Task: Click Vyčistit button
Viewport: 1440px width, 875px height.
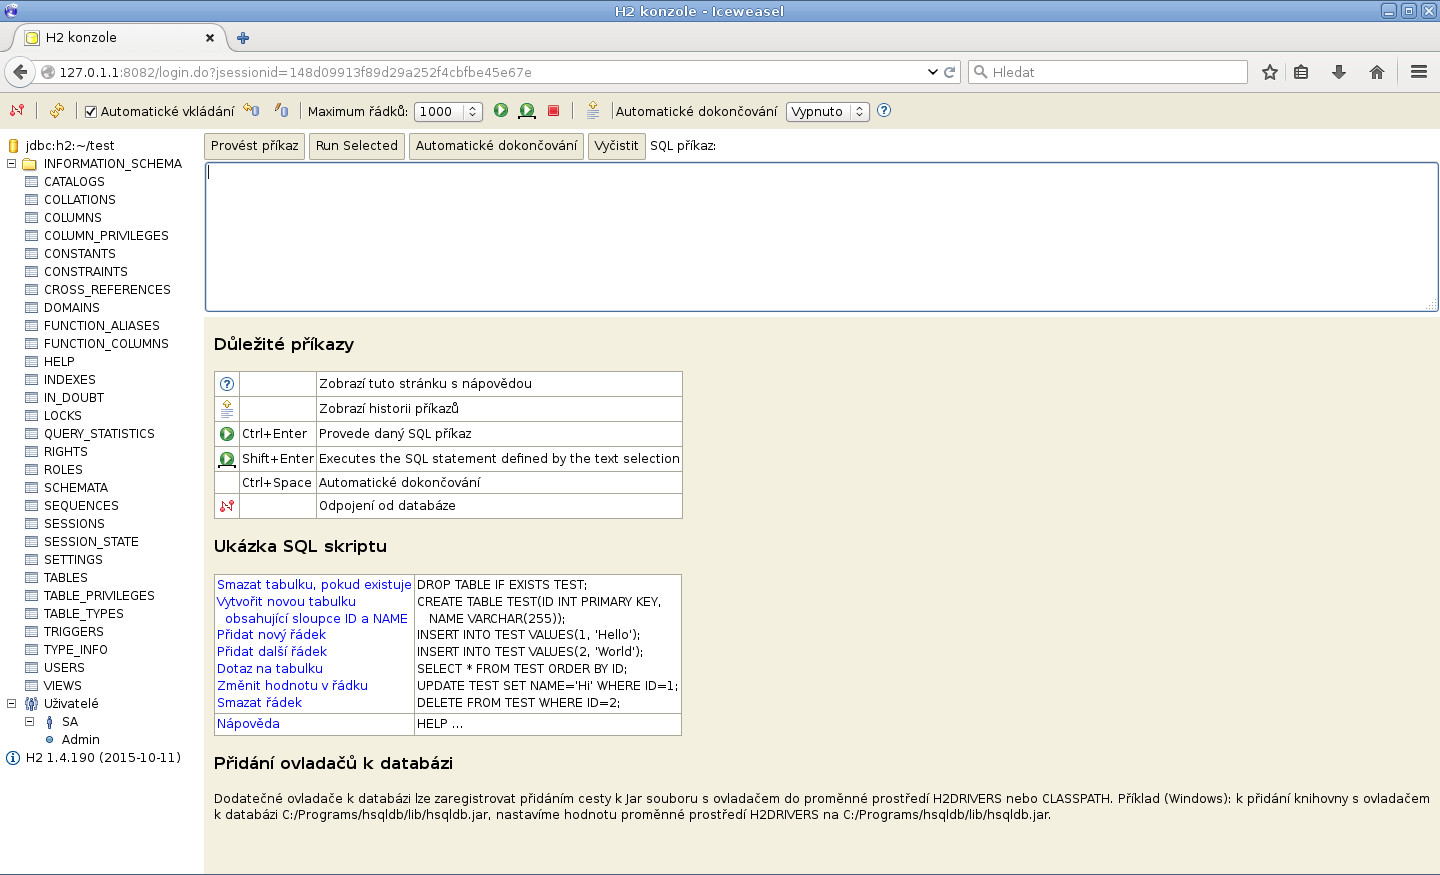Action: click(616, 146)
